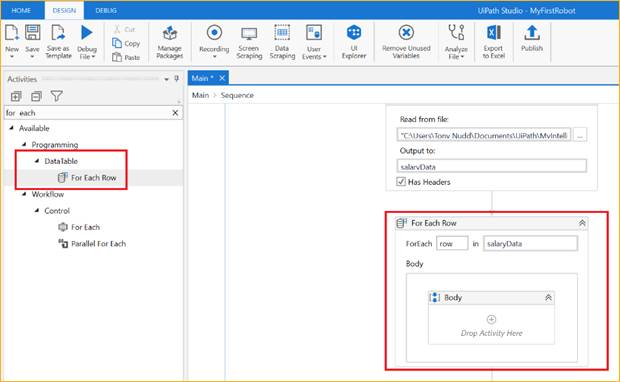Toggle the Has Headers checkbox
The width and height of the screenshot is (620, 382).
click(401, 182)
